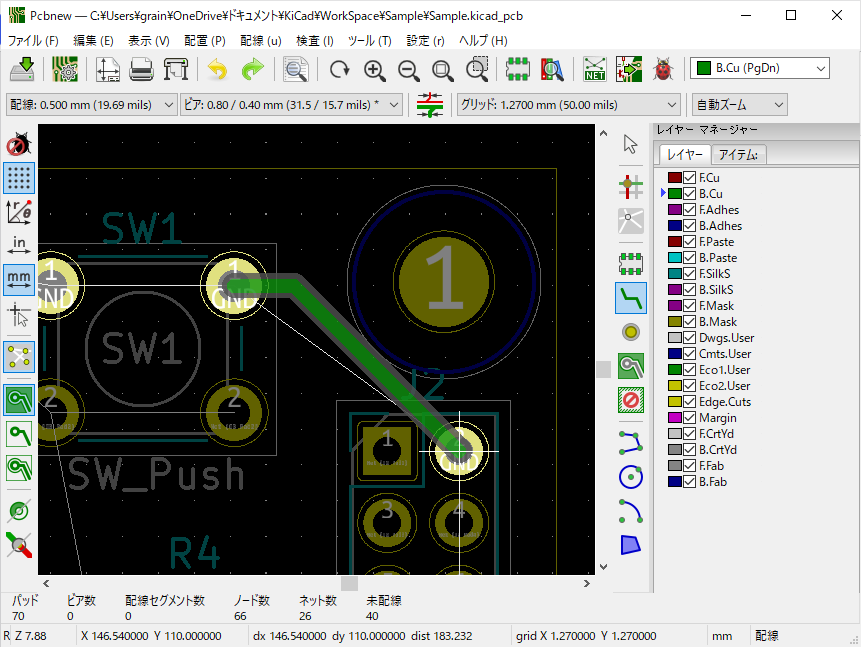Select the arrow cursor tool

point(630,144)
